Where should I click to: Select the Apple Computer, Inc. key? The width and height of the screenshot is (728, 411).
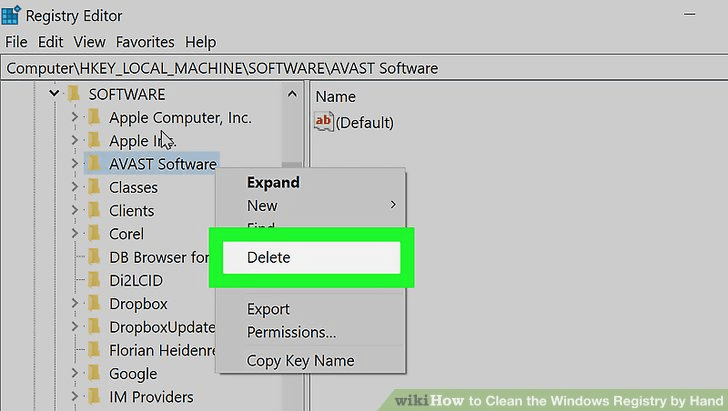(x=180, y=118)
